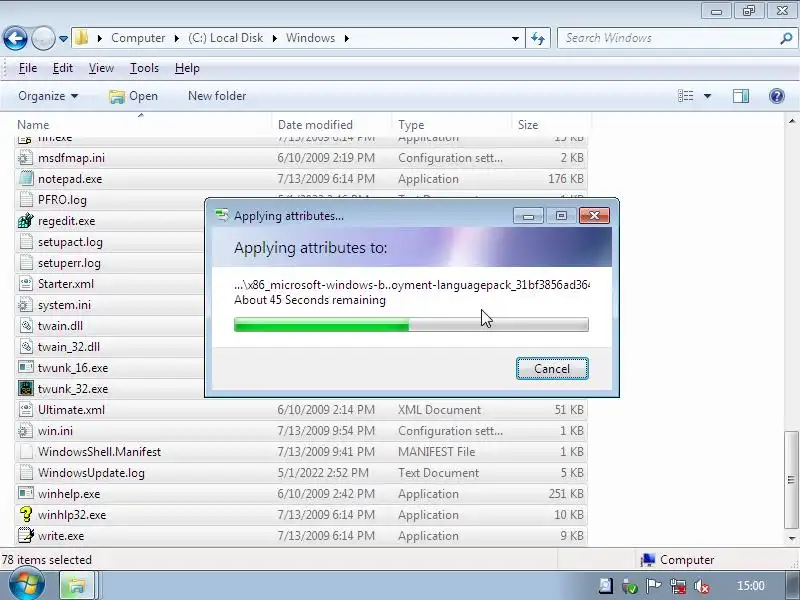
Task: Click the WindowsShell.Manifest file name
Action: [x=99, y=452]
